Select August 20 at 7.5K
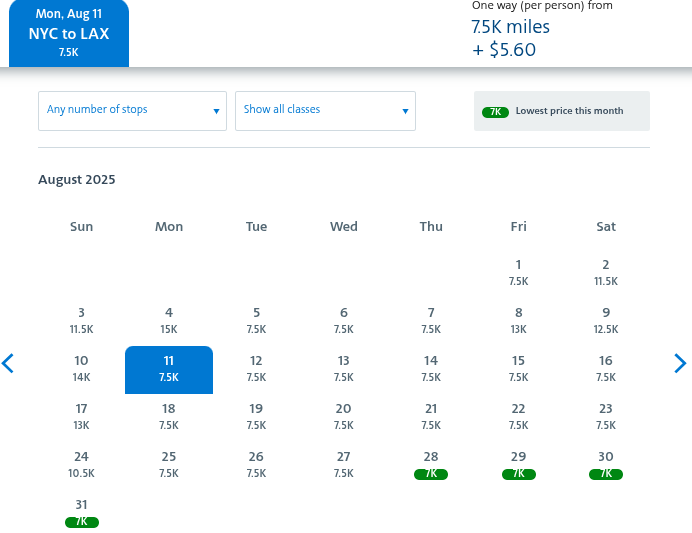Viewport: 692px width, 533px height. pos(343,418)
